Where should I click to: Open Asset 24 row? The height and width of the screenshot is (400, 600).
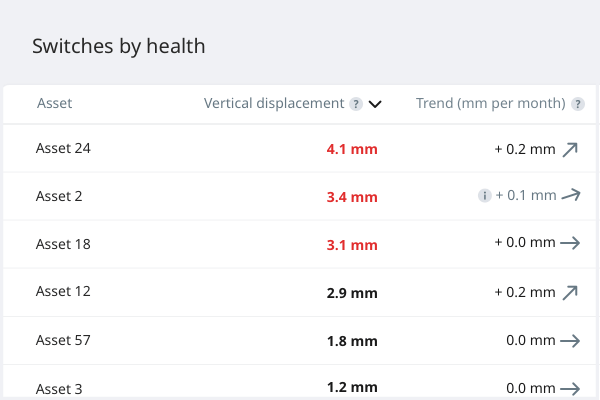click(x=63, y=148)
